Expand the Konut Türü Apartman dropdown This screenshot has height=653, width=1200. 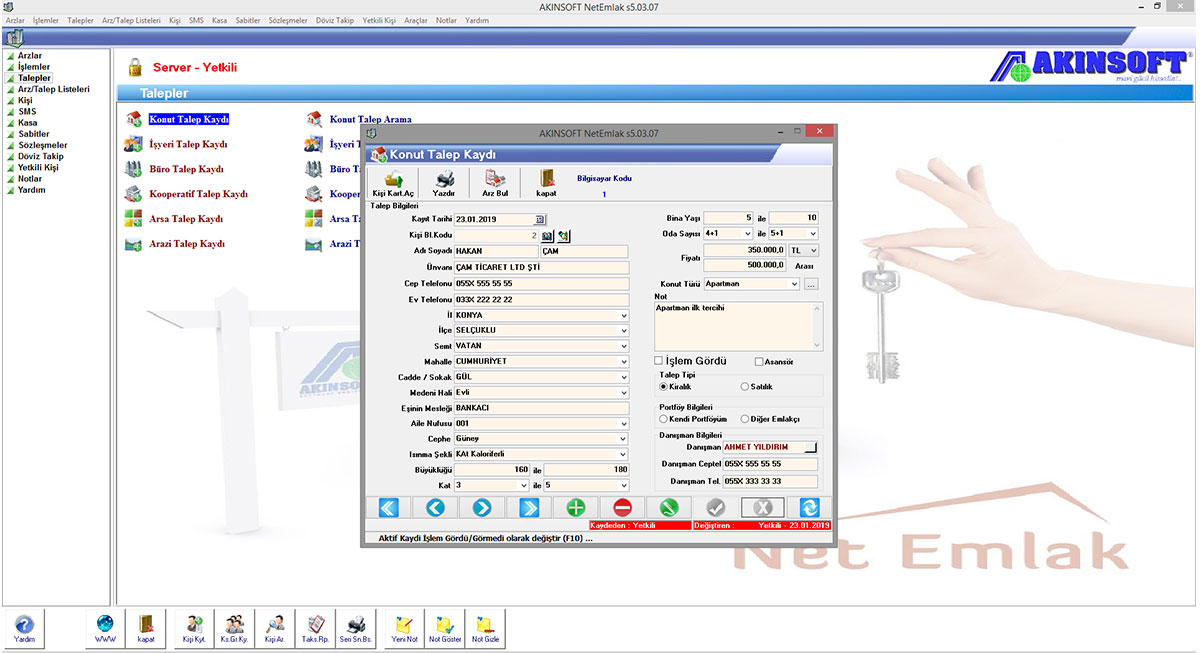(x=796, y=283)
